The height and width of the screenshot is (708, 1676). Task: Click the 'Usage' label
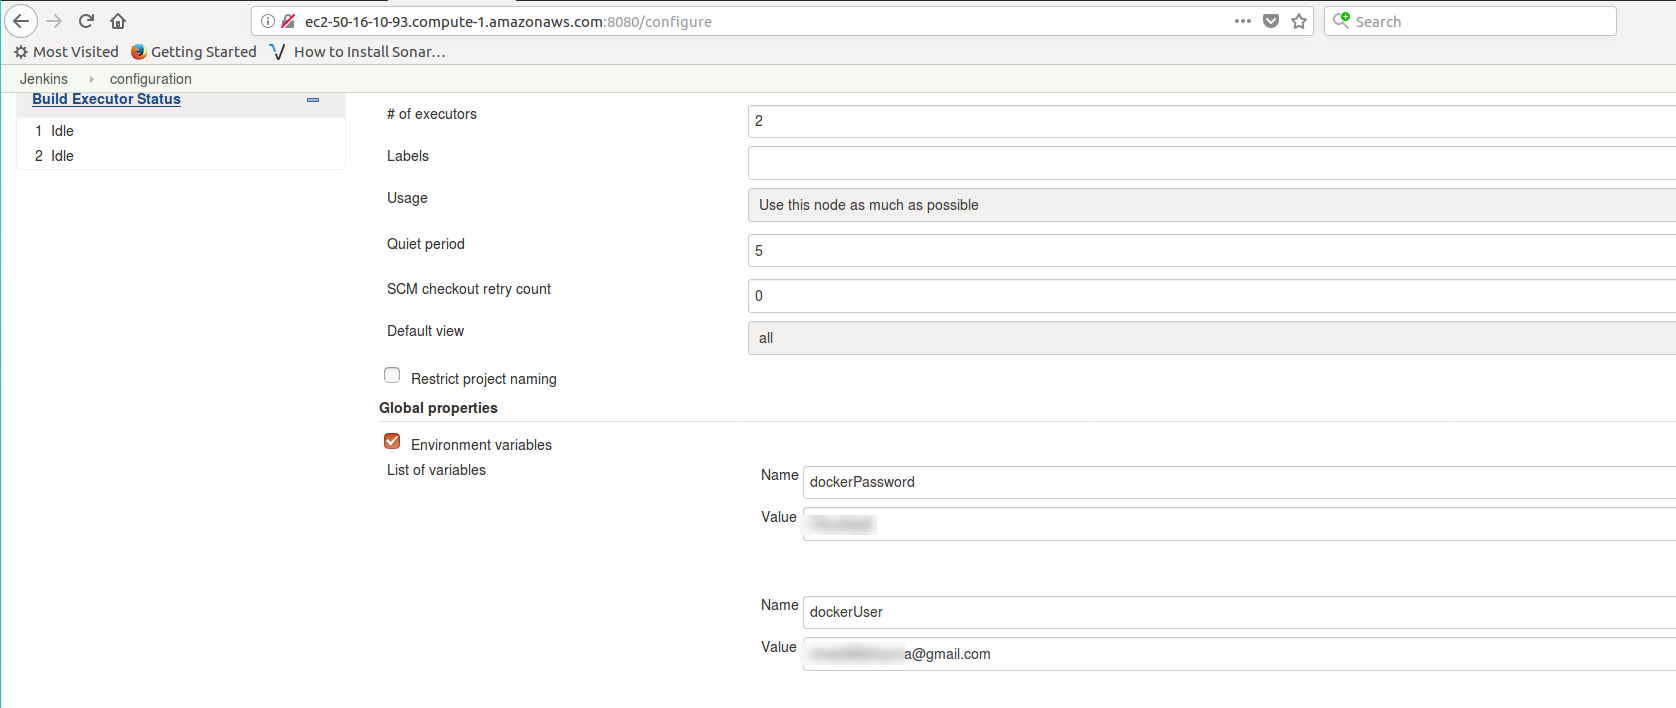coord(407,198)
